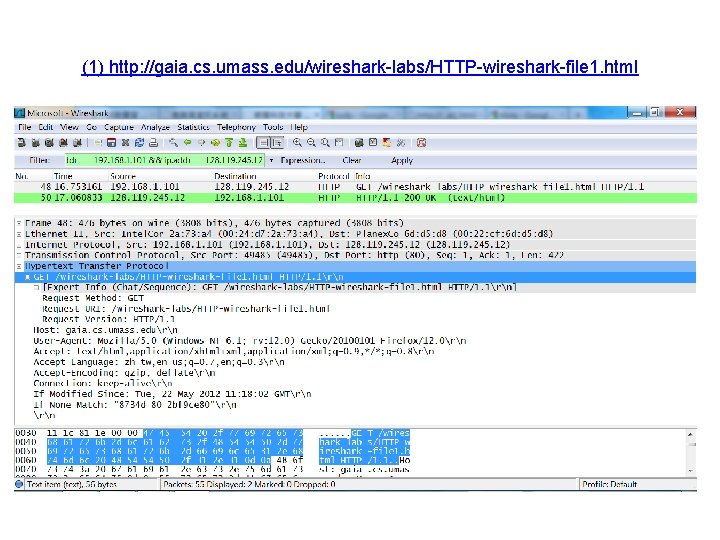
Task: Expand Transmission Control Protocol node
Action: [19, 255]
